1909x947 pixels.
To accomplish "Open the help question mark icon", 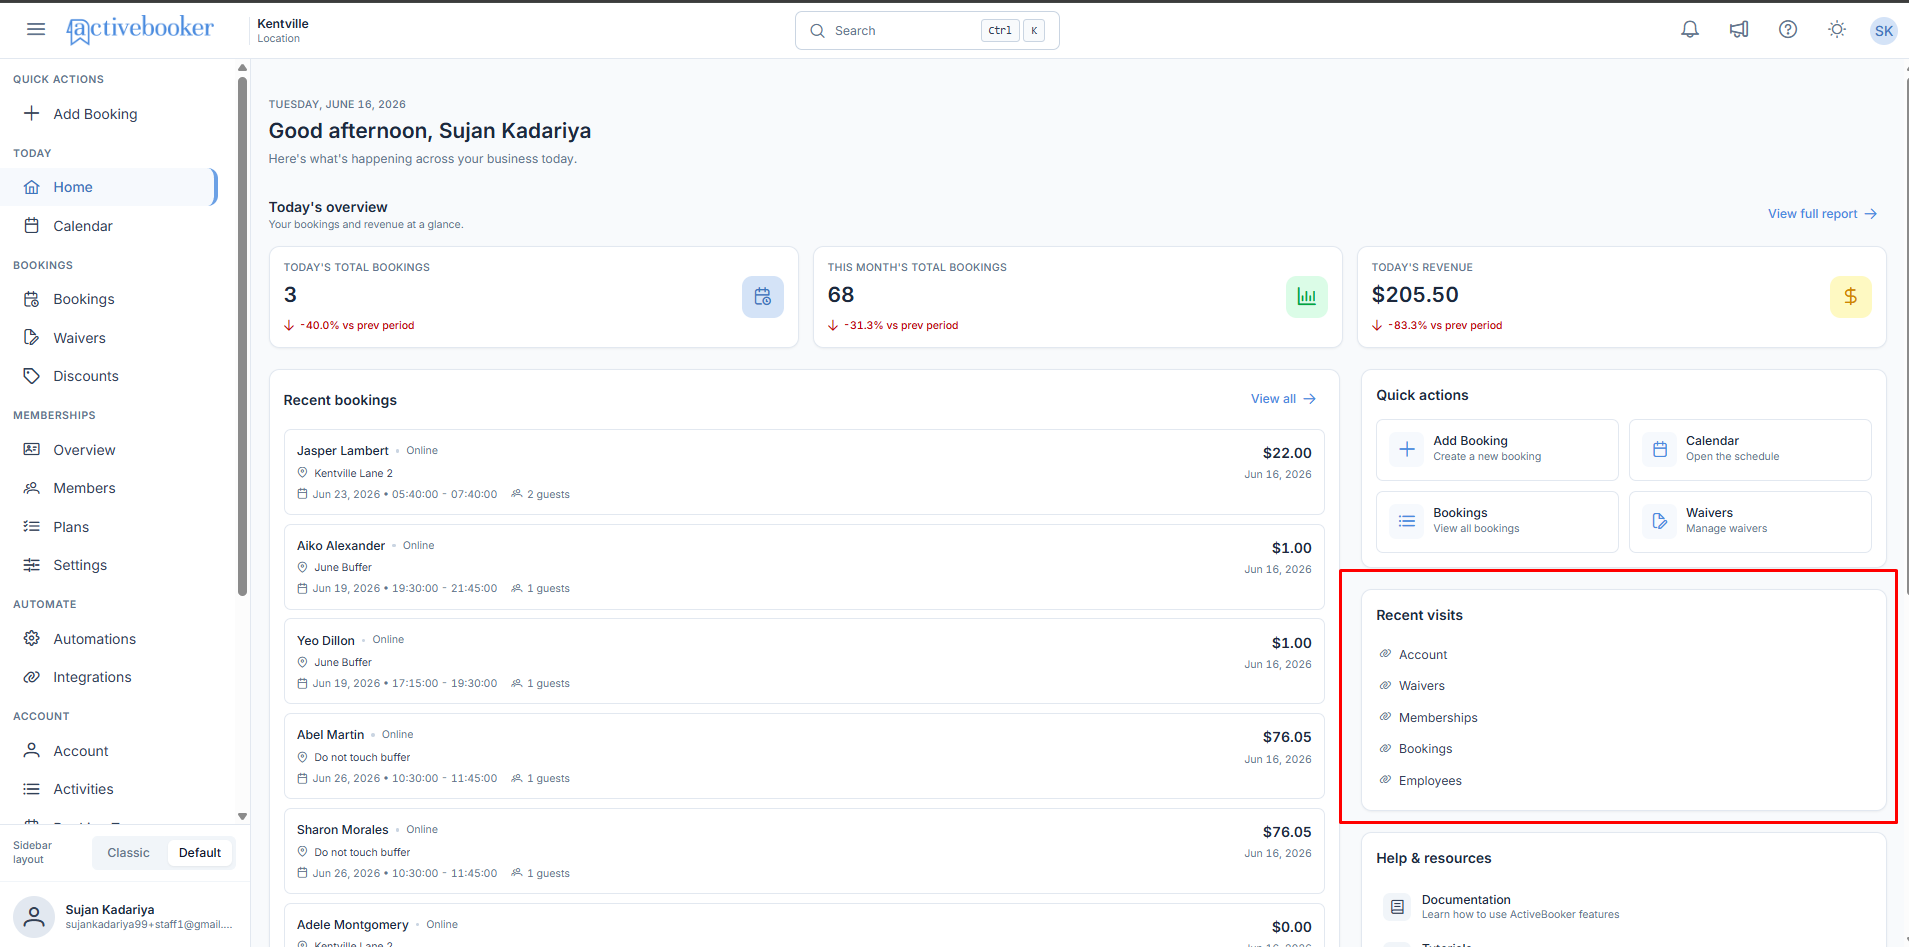I will point(1788,30).
